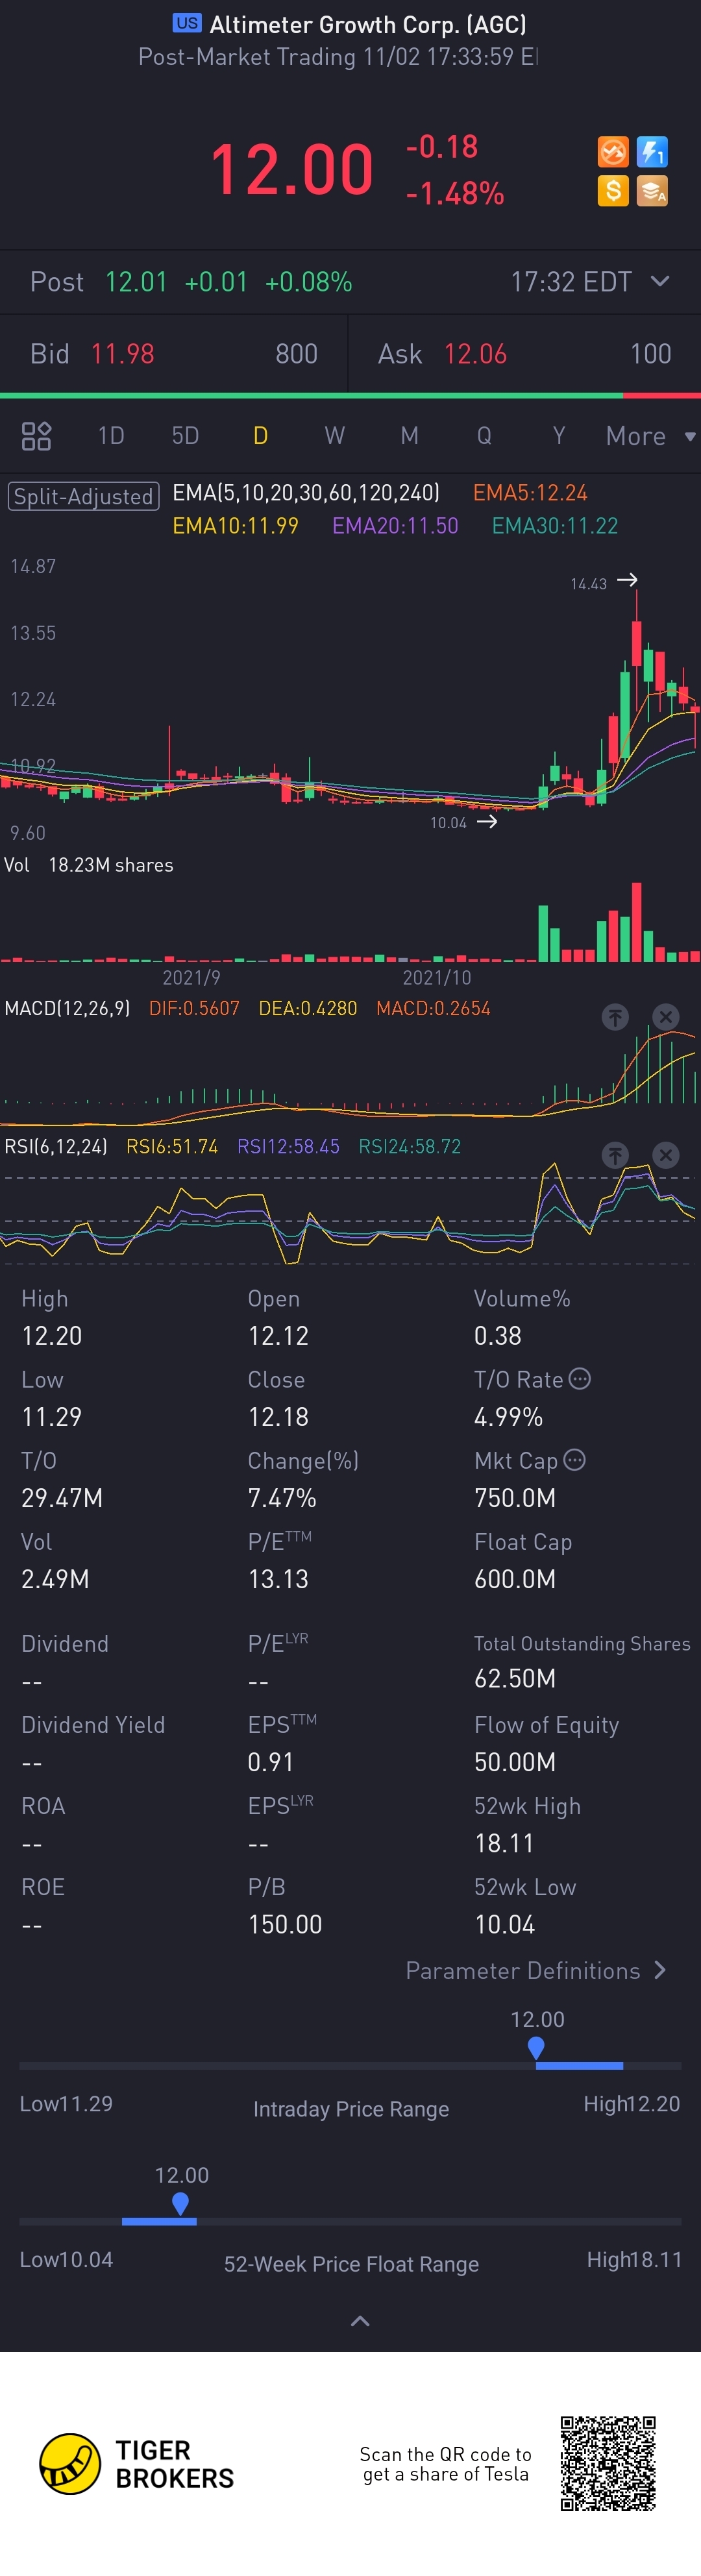
Task: Tap the P/E TTM value 13.13
Action: (x=278, y=1579)
